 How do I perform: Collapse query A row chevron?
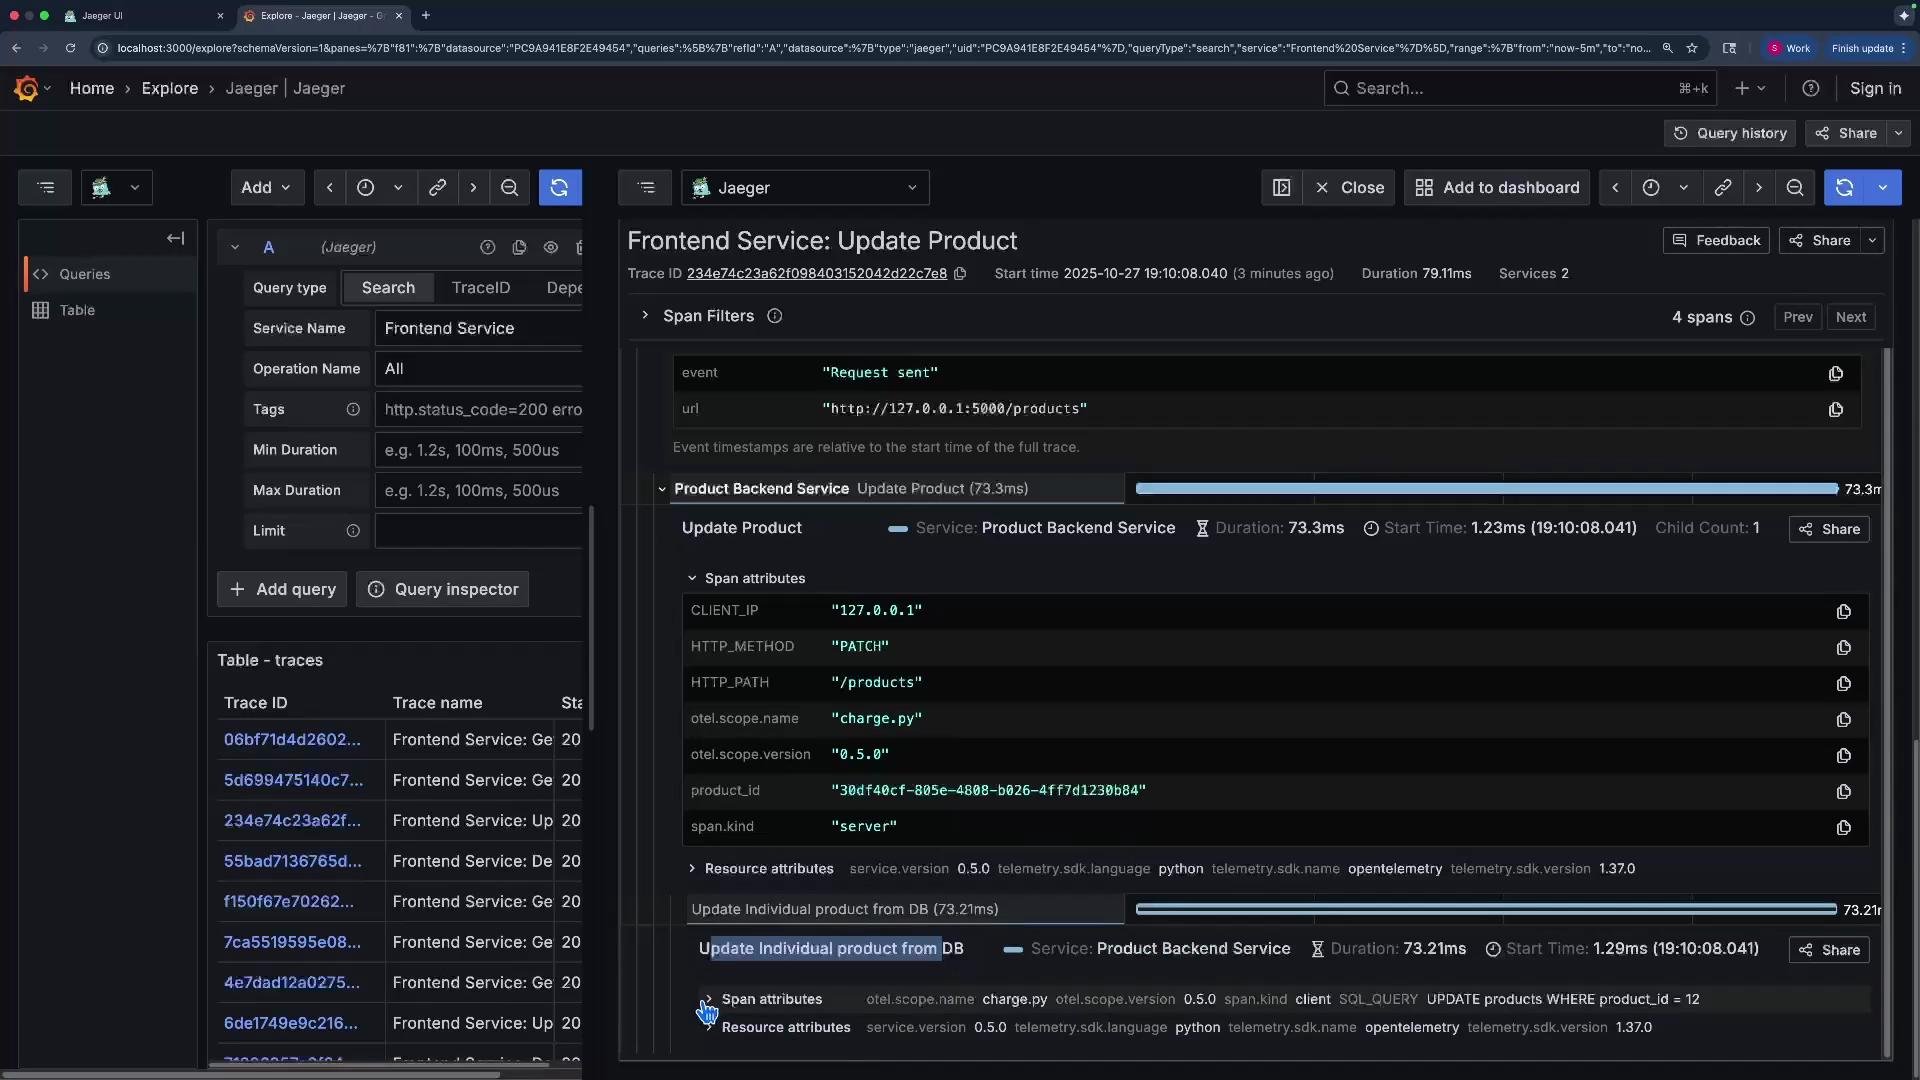click(x=234, y=247)
